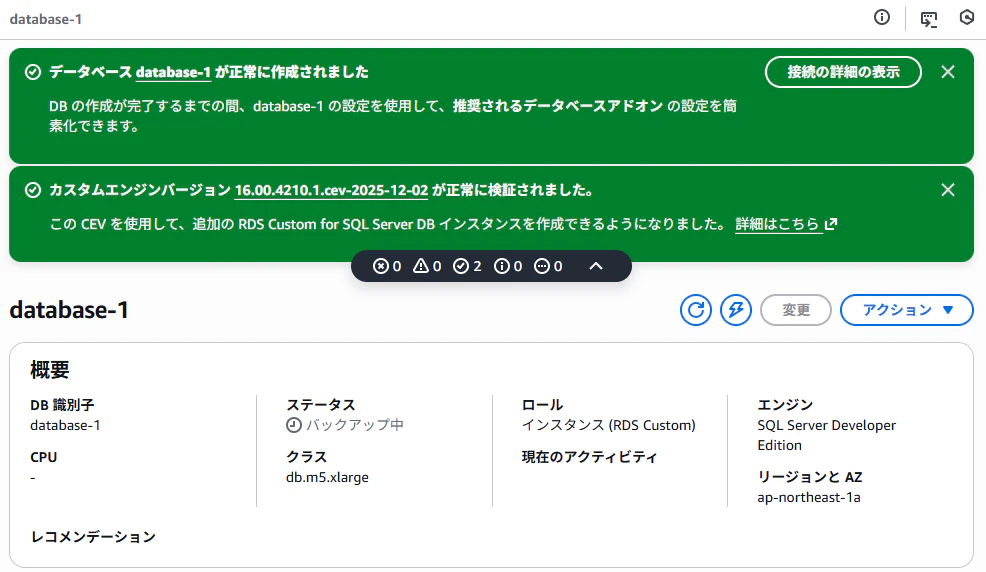Viewport: 986px width, 572px height.
Task: Click the backup status clock icon
Action: tap(294, 426)
